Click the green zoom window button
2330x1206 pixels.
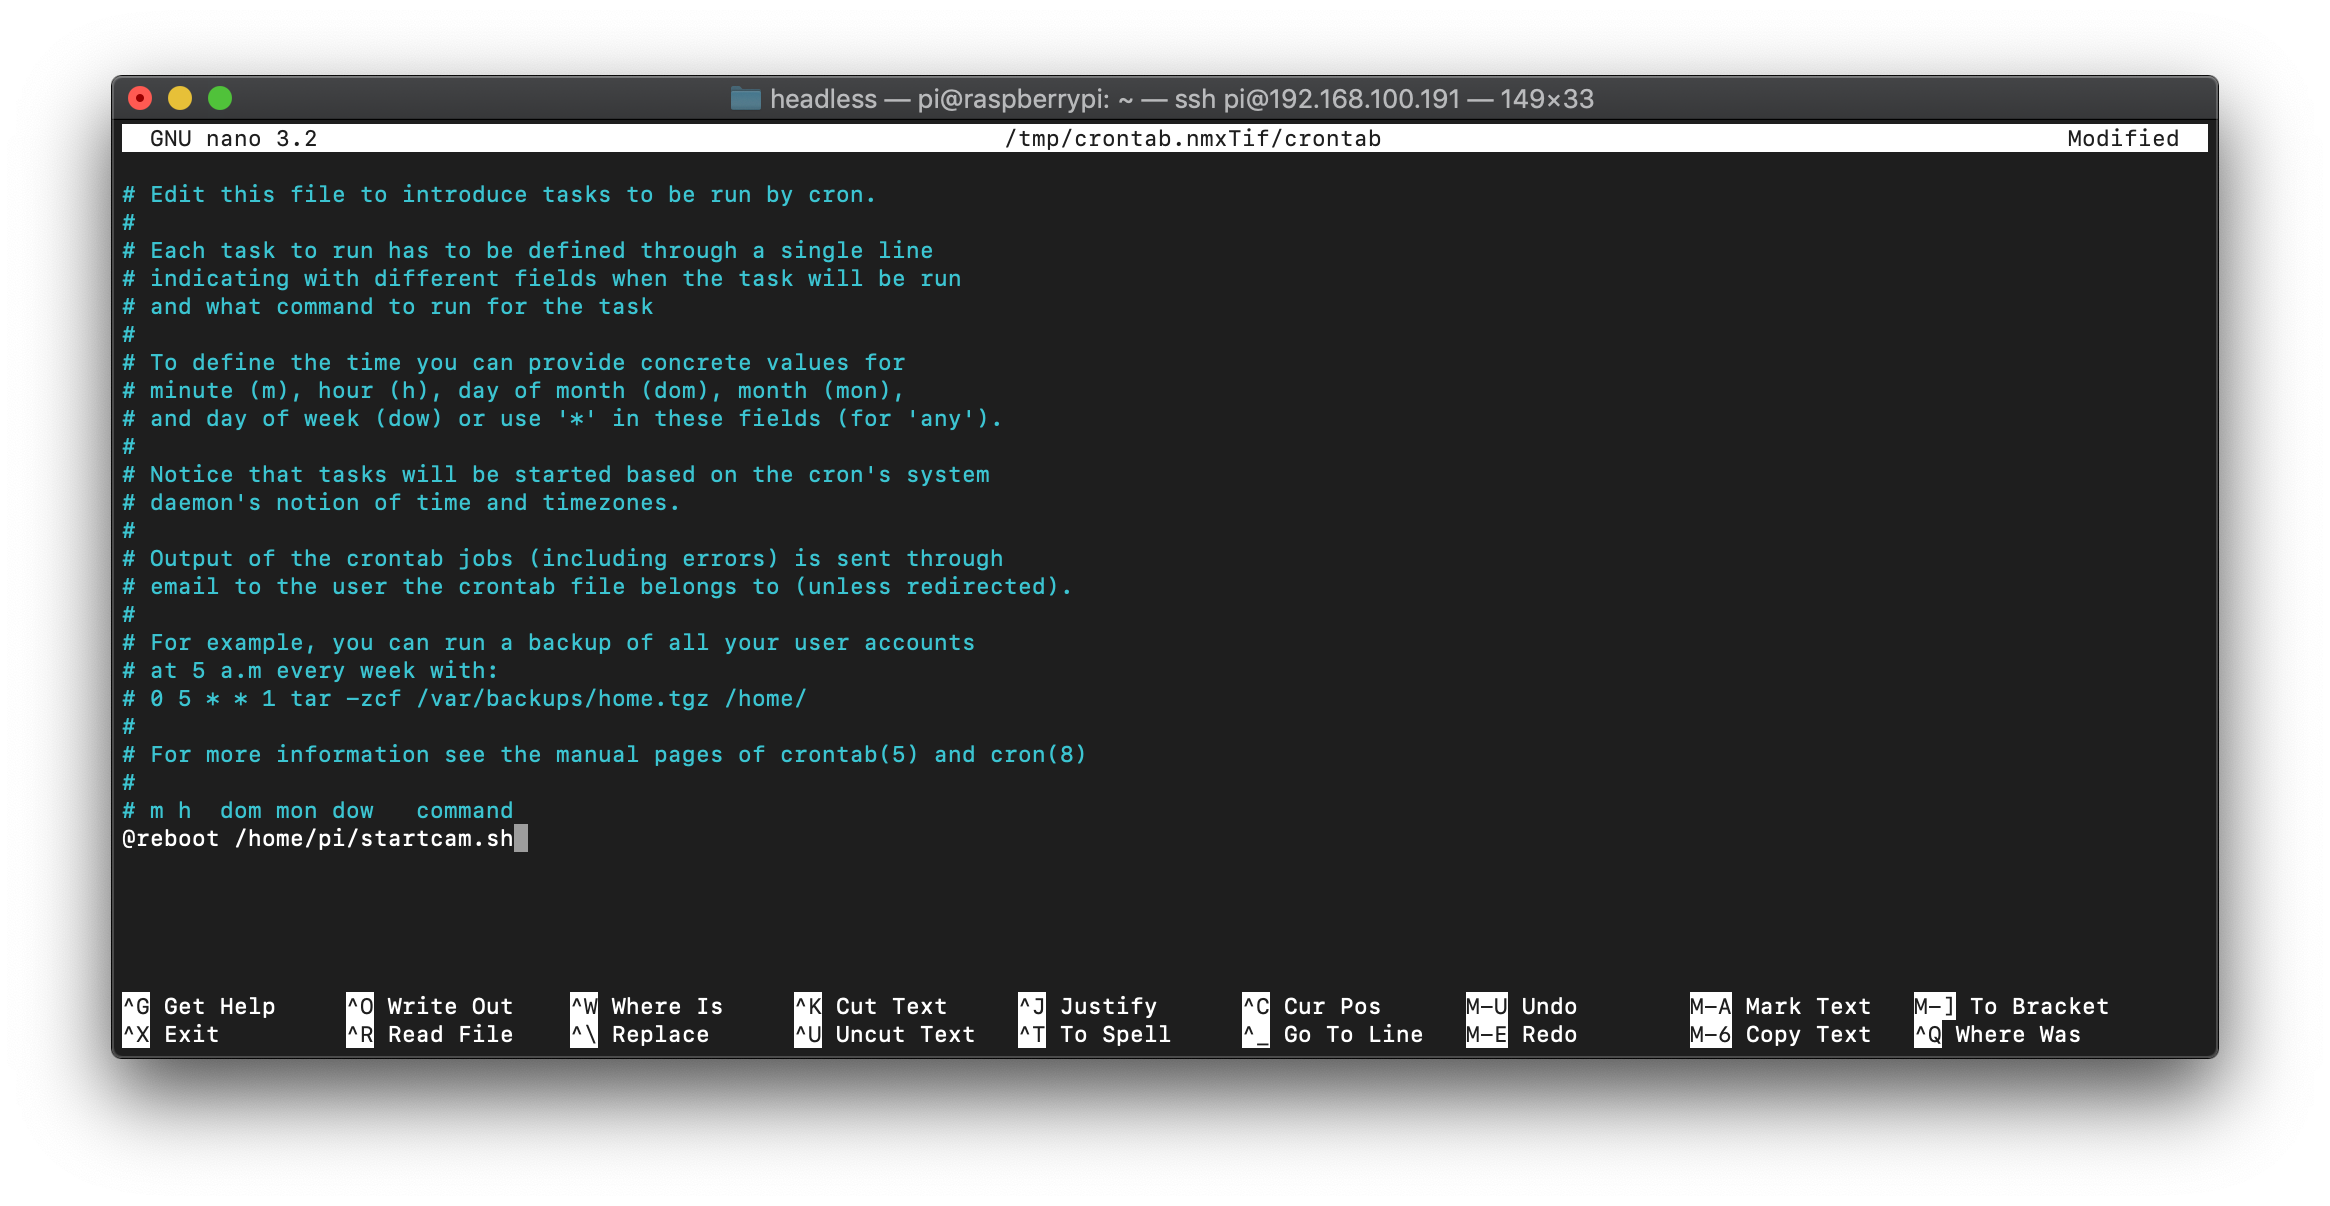click(220, 98)
